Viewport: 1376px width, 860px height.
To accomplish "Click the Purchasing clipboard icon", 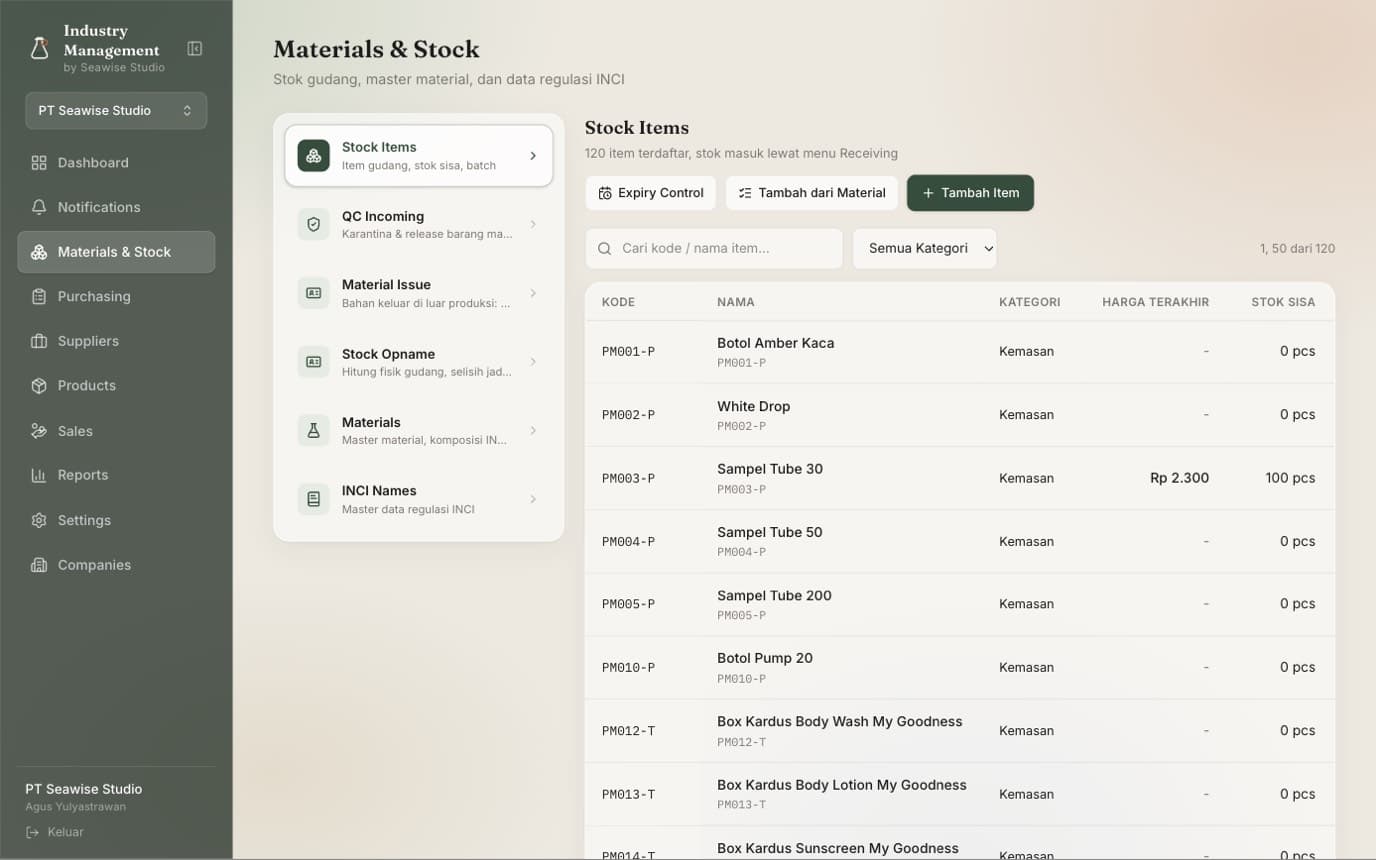I will click(x=39, y=296).
